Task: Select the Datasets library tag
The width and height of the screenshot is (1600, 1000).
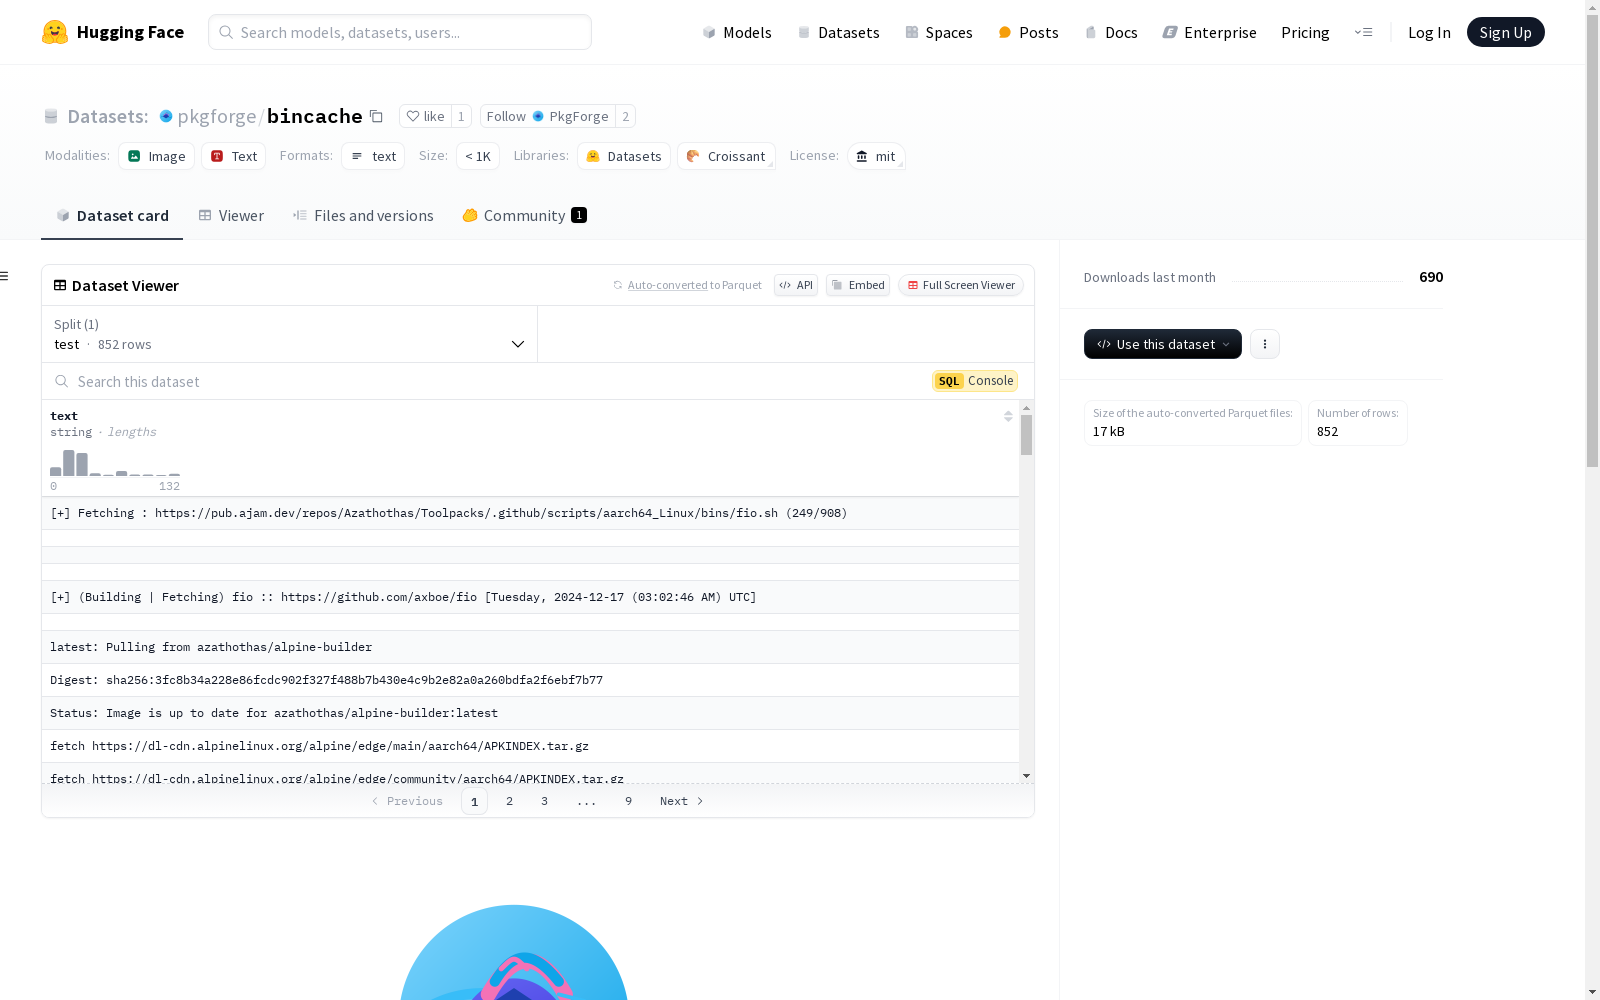Action: (624, 156)
